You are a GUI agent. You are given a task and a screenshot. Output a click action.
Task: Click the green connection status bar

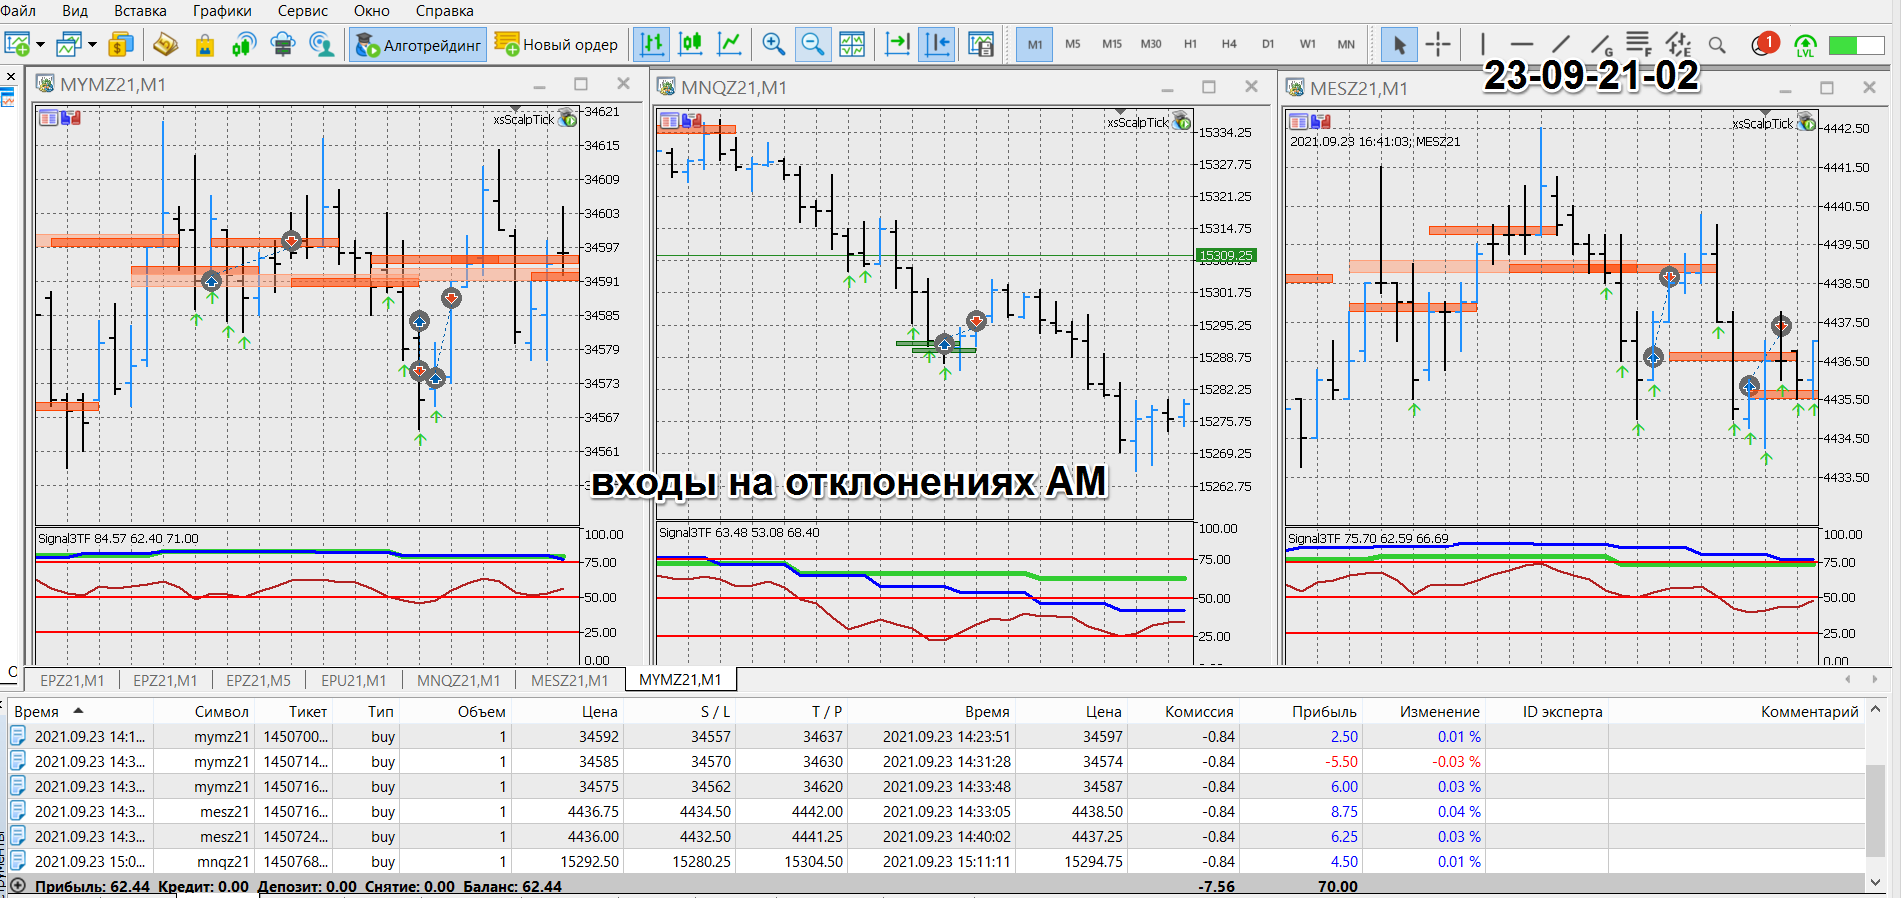coord(1856,45)
